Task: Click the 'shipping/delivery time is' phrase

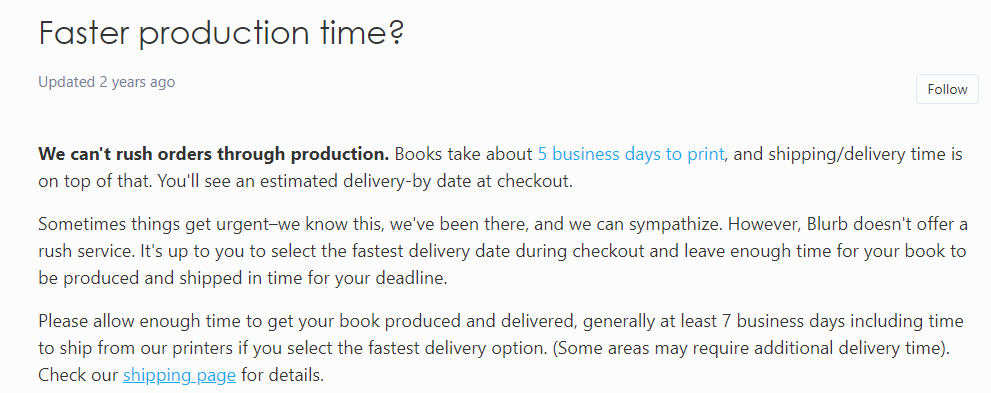Action: pos(848,154)
